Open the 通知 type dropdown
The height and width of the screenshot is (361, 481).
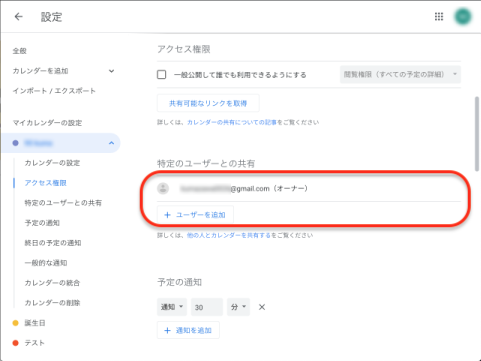click(172, 307)
